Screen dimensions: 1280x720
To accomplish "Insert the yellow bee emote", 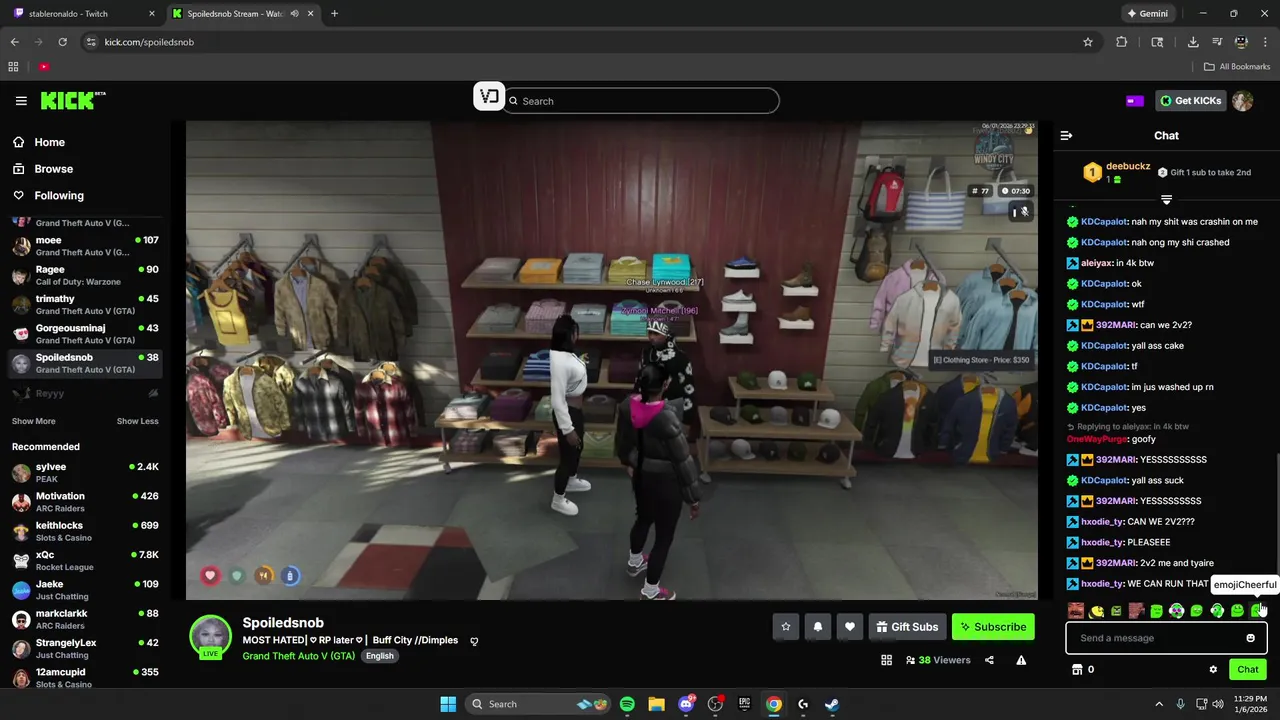I will coord(1097,610).
